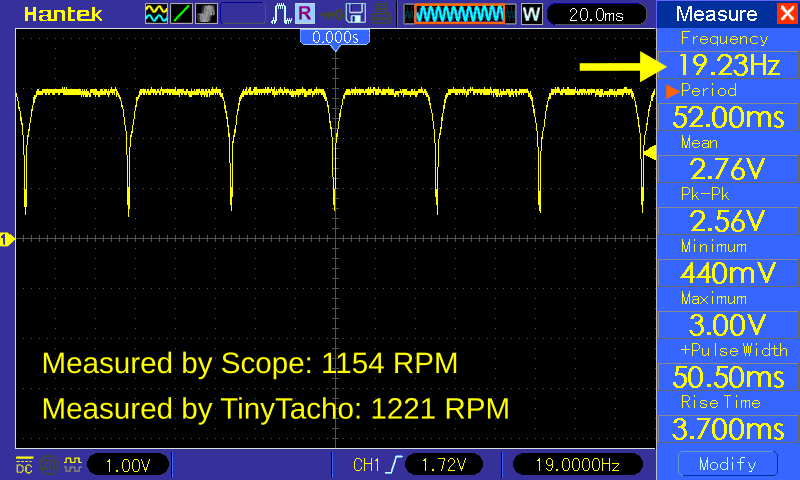Click the 20.0ms timebase readout
The height and width of the screenshot is (480, 800).
coord(596,14)
